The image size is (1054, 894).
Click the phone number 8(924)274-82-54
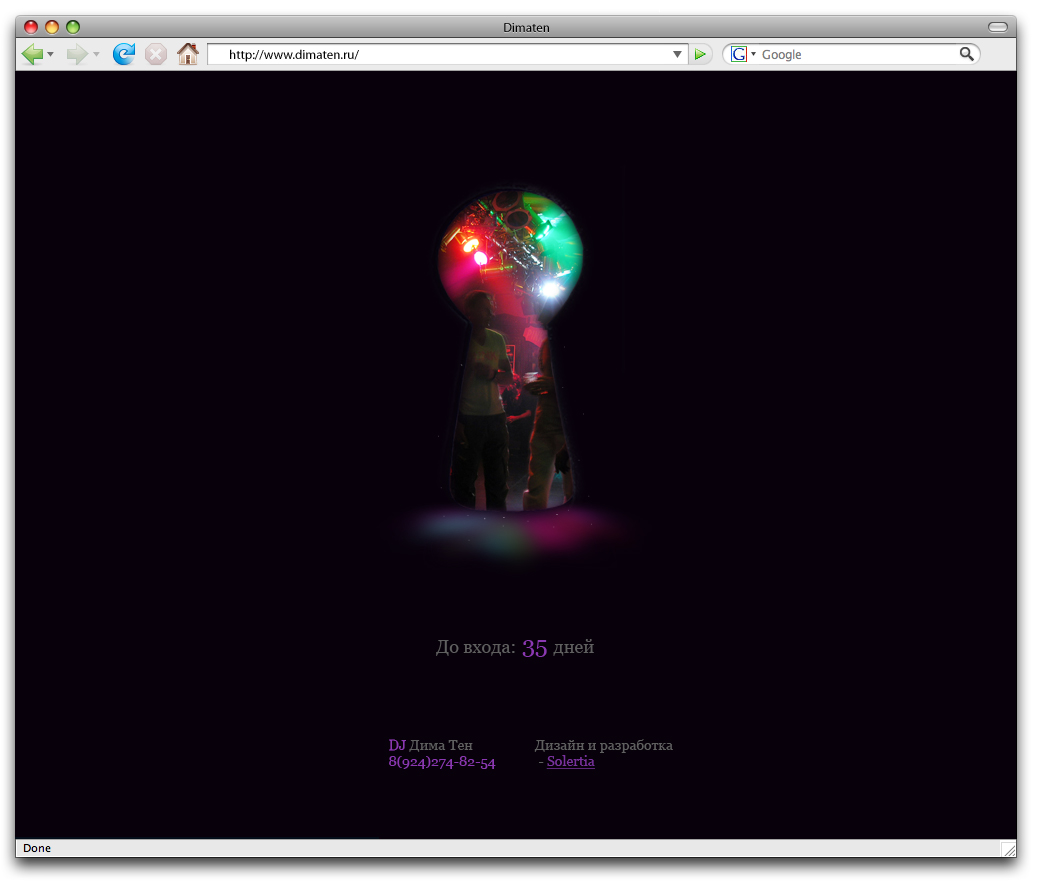point(442,762)
